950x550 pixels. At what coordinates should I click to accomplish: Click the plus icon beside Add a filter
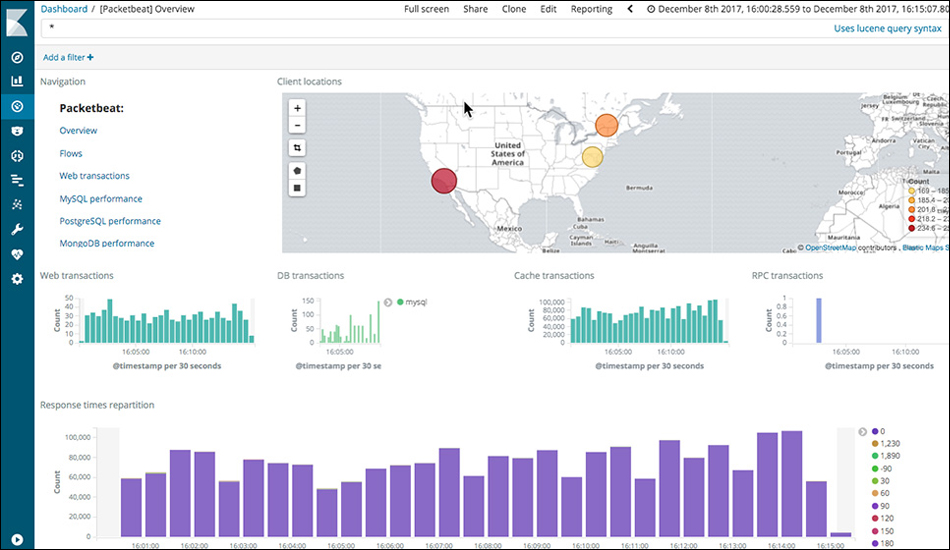(x=90, y=58)
